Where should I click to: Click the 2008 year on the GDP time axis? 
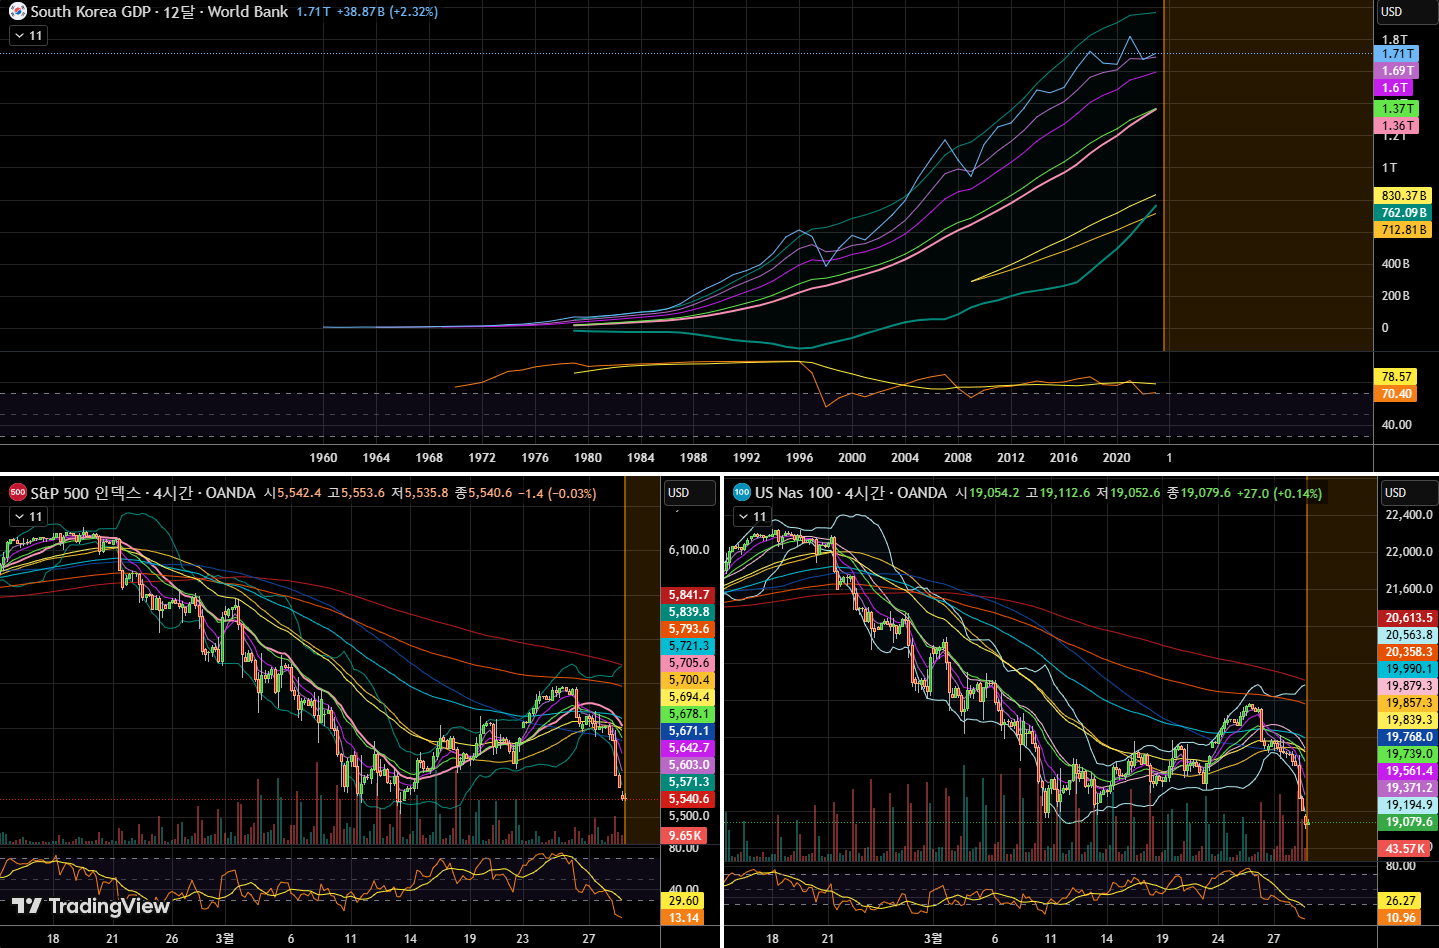tap(958, 458)
